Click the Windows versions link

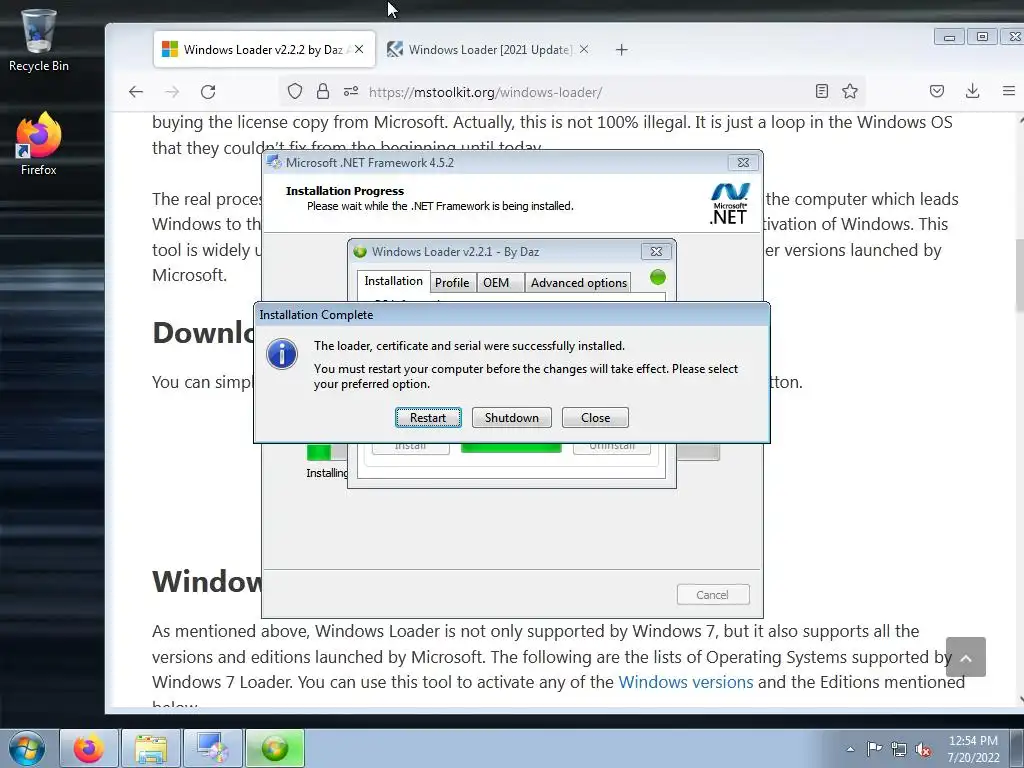point(686,682)
